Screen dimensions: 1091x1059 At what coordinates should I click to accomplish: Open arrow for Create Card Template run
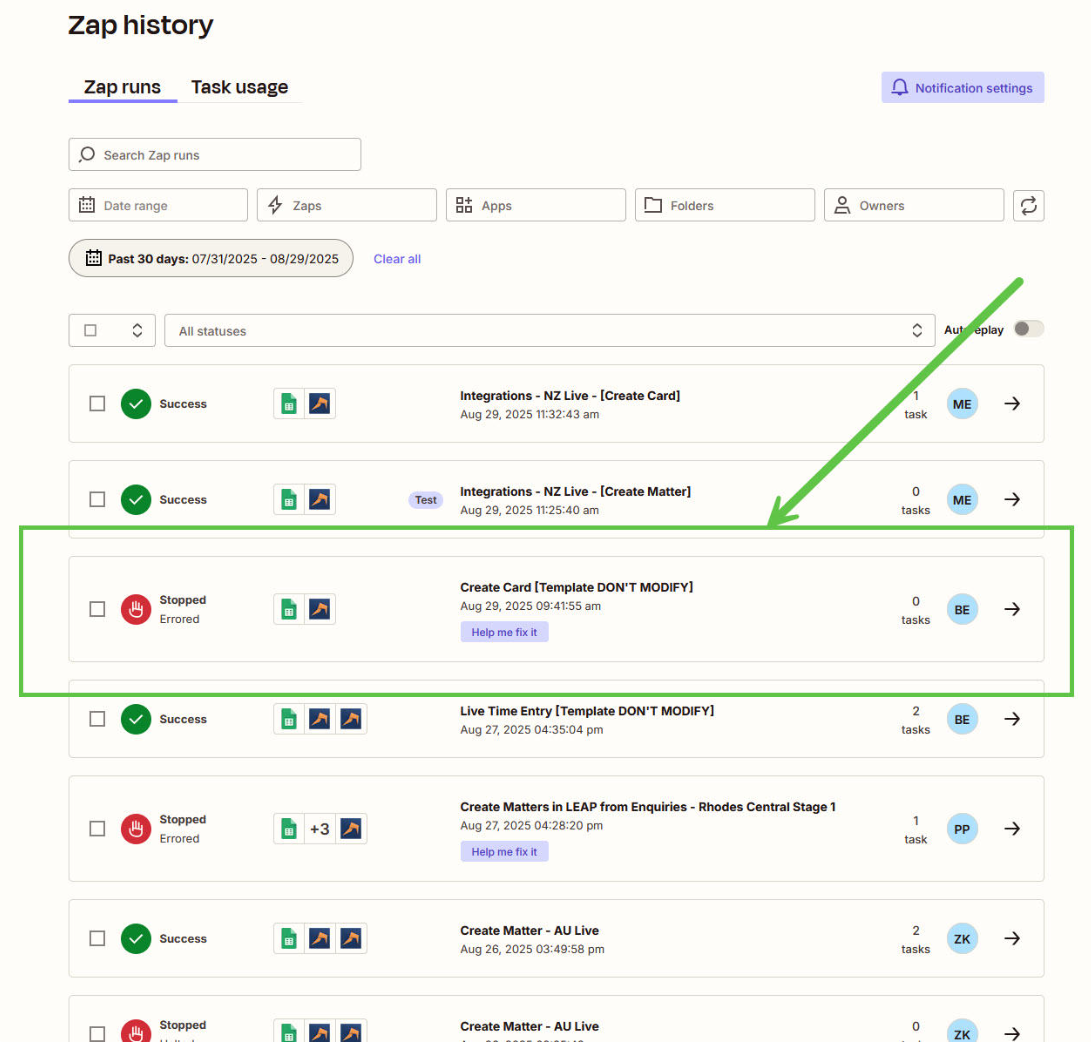coord(1012,609)
